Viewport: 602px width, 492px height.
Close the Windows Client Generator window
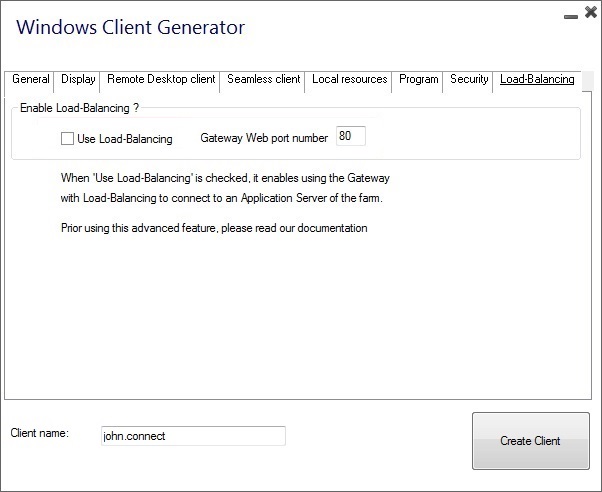[x=590, y=12]
